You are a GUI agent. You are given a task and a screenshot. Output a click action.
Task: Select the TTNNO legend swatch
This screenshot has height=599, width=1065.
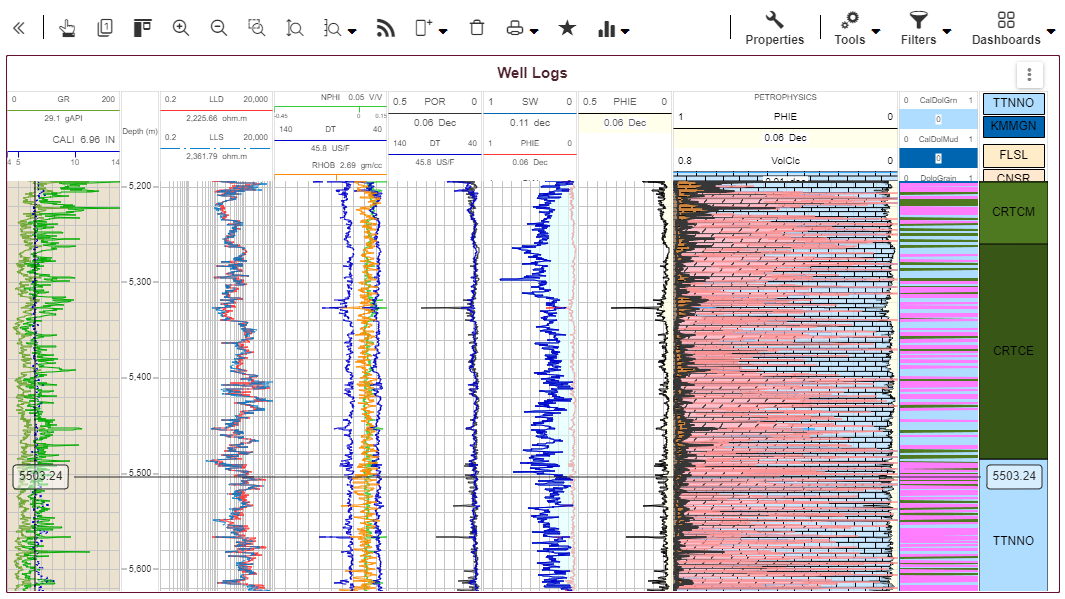coord(1013,103)
